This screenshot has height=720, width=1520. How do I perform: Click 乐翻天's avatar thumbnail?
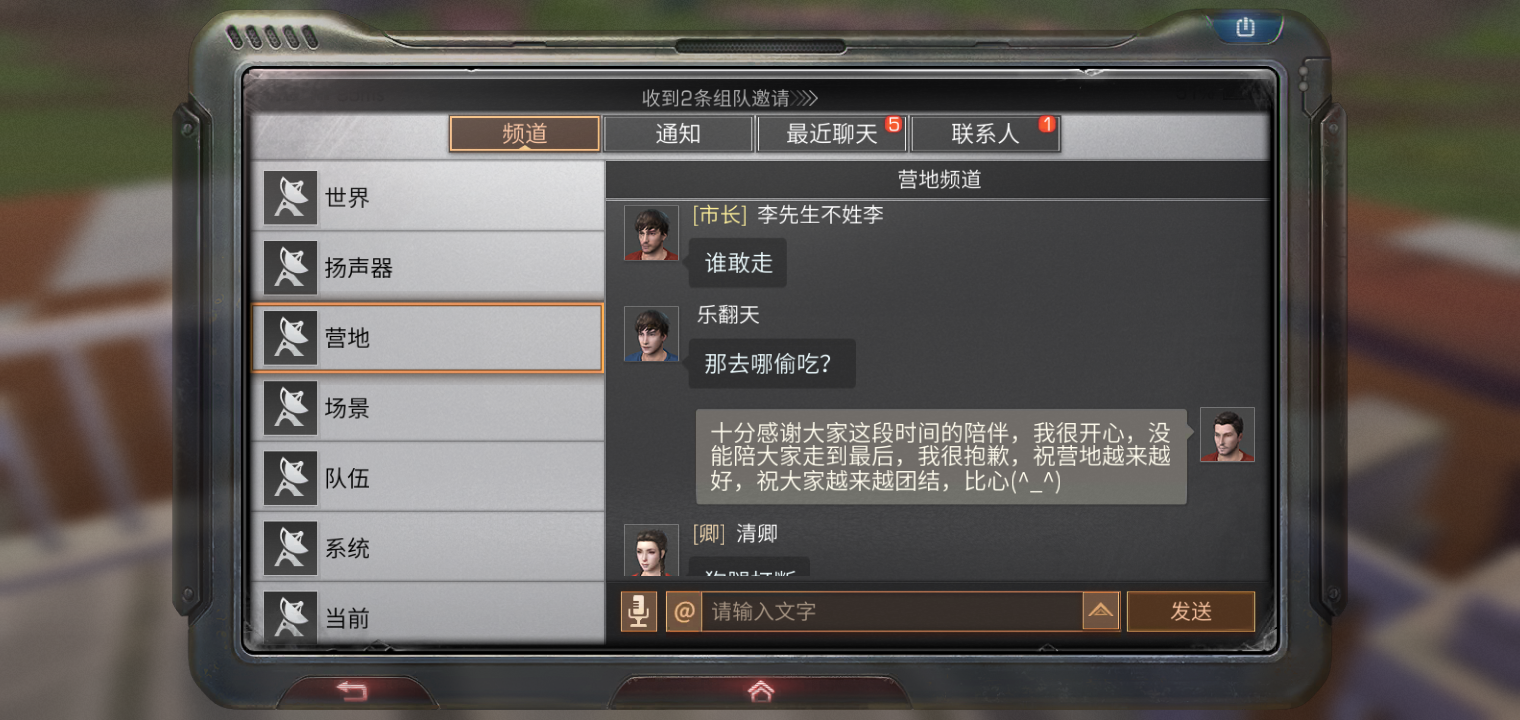point(651,334)
